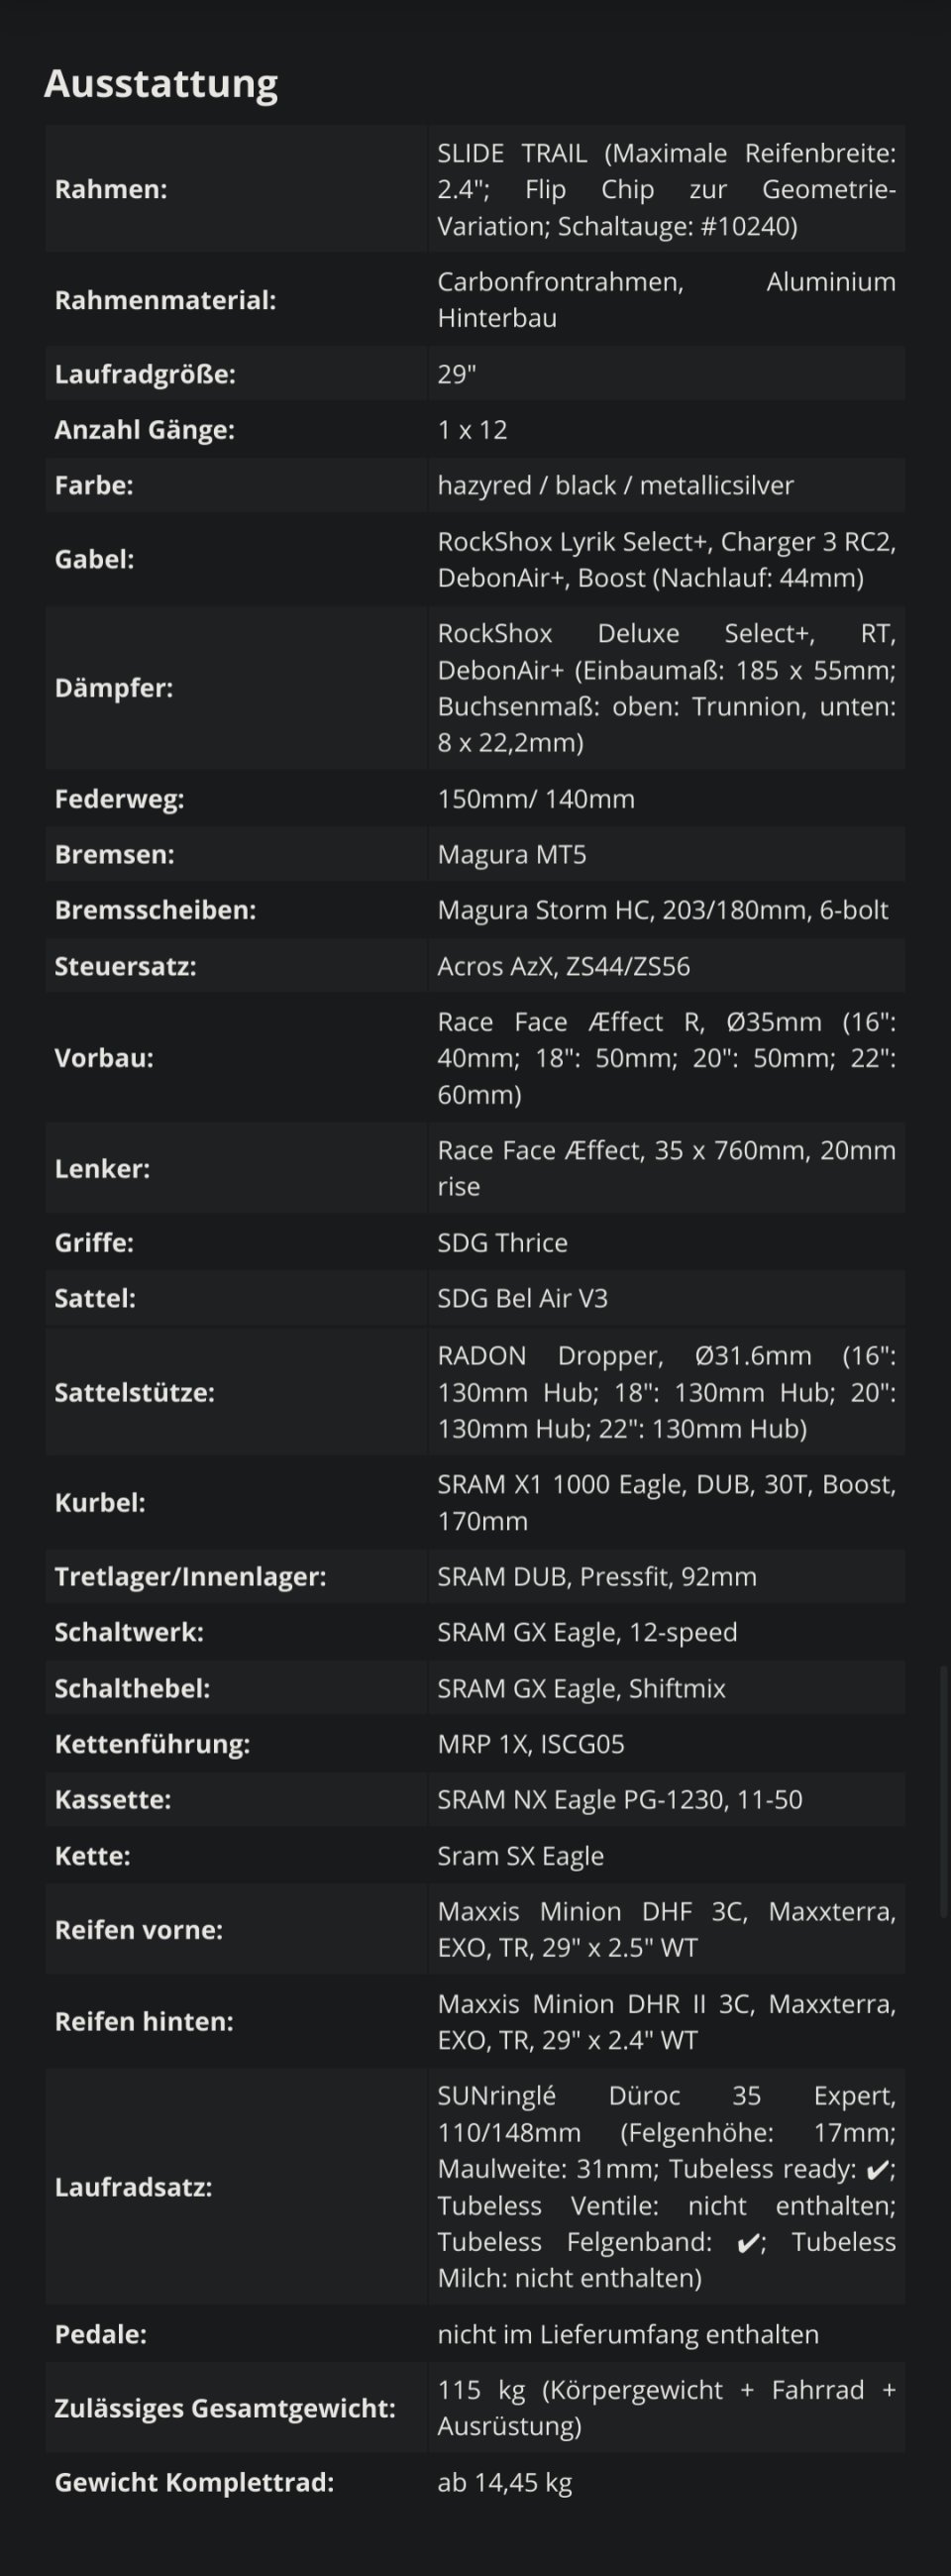Click the Ausstattung heading
Image resolution: width=951 pixels, height=2576 pixels.
161,83
